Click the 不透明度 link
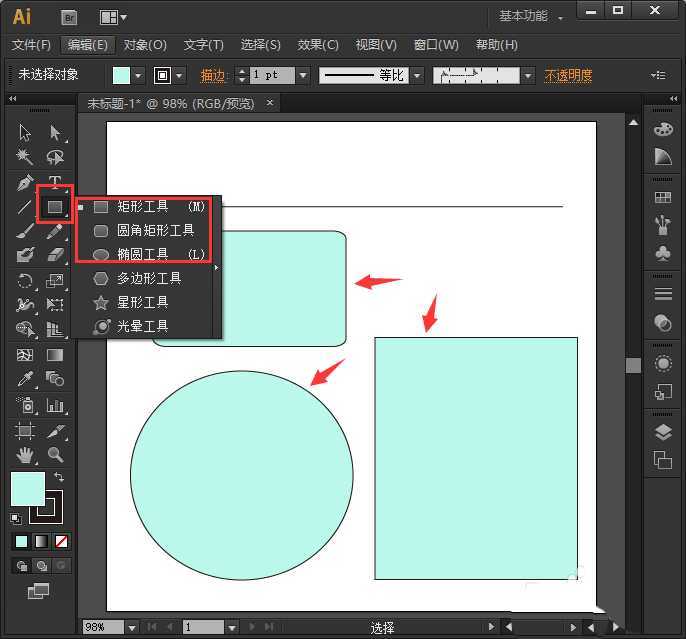The height and width of the screenshot is (639, 686). (568, 75)
